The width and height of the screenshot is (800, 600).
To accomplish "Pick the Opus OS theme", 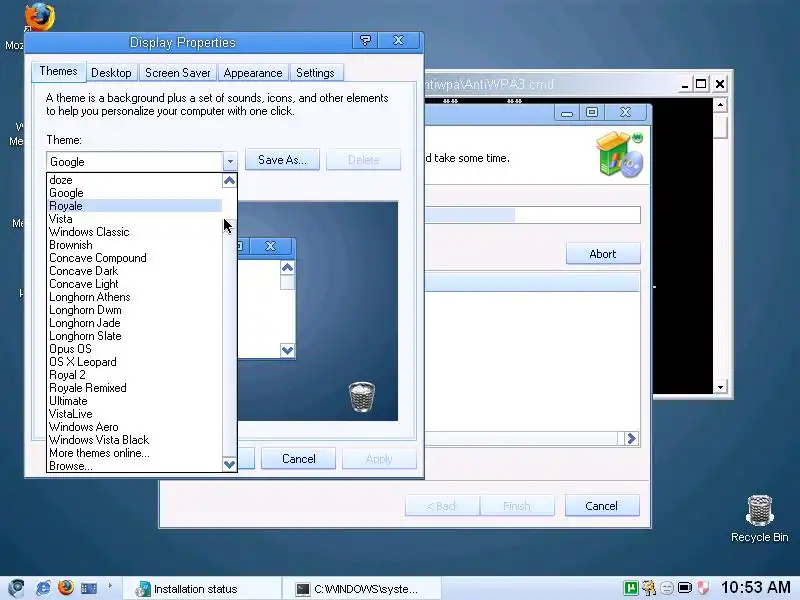I will [135, 349].
